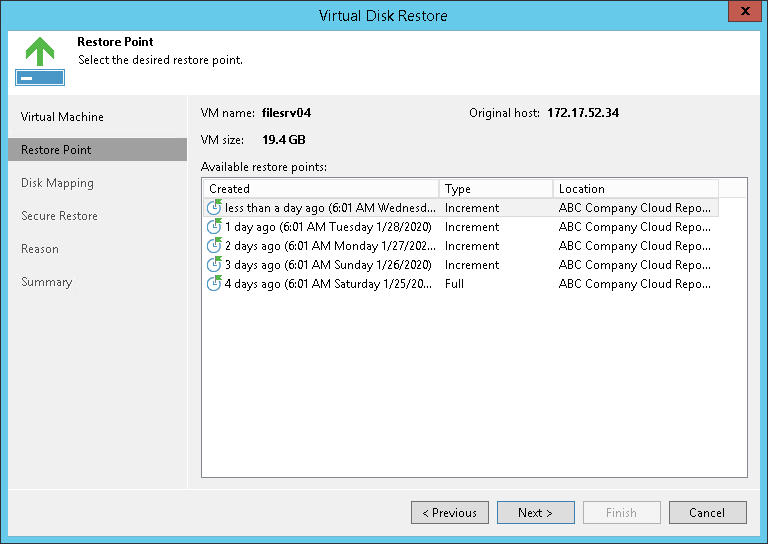The height and width of the screenshot is (544, 768).
Task: Go to the Virtual Machine step
Action: (x=62, y=117)
